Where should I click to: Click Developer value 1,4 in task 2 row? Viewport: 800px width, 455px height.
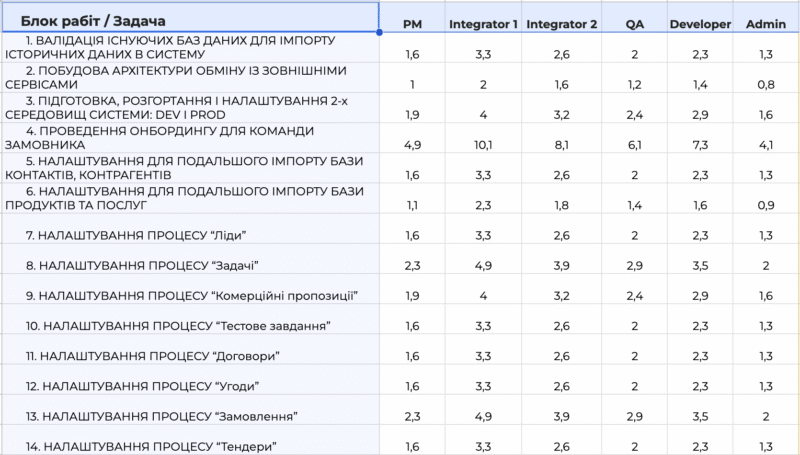click(x=700, y=85)
